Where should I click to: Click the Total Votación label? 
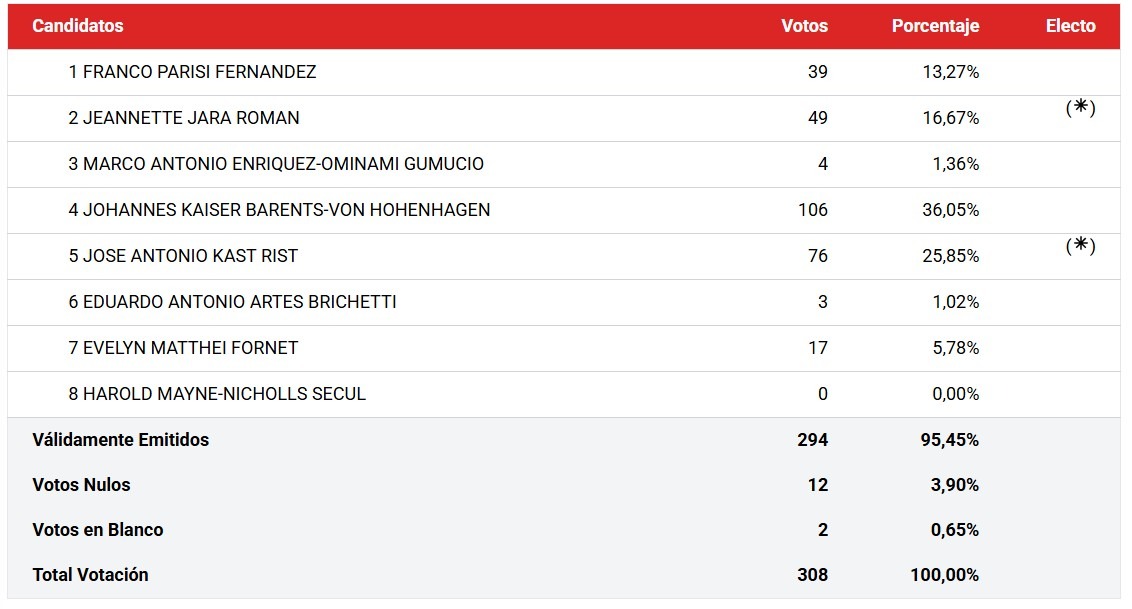[90, 575]
